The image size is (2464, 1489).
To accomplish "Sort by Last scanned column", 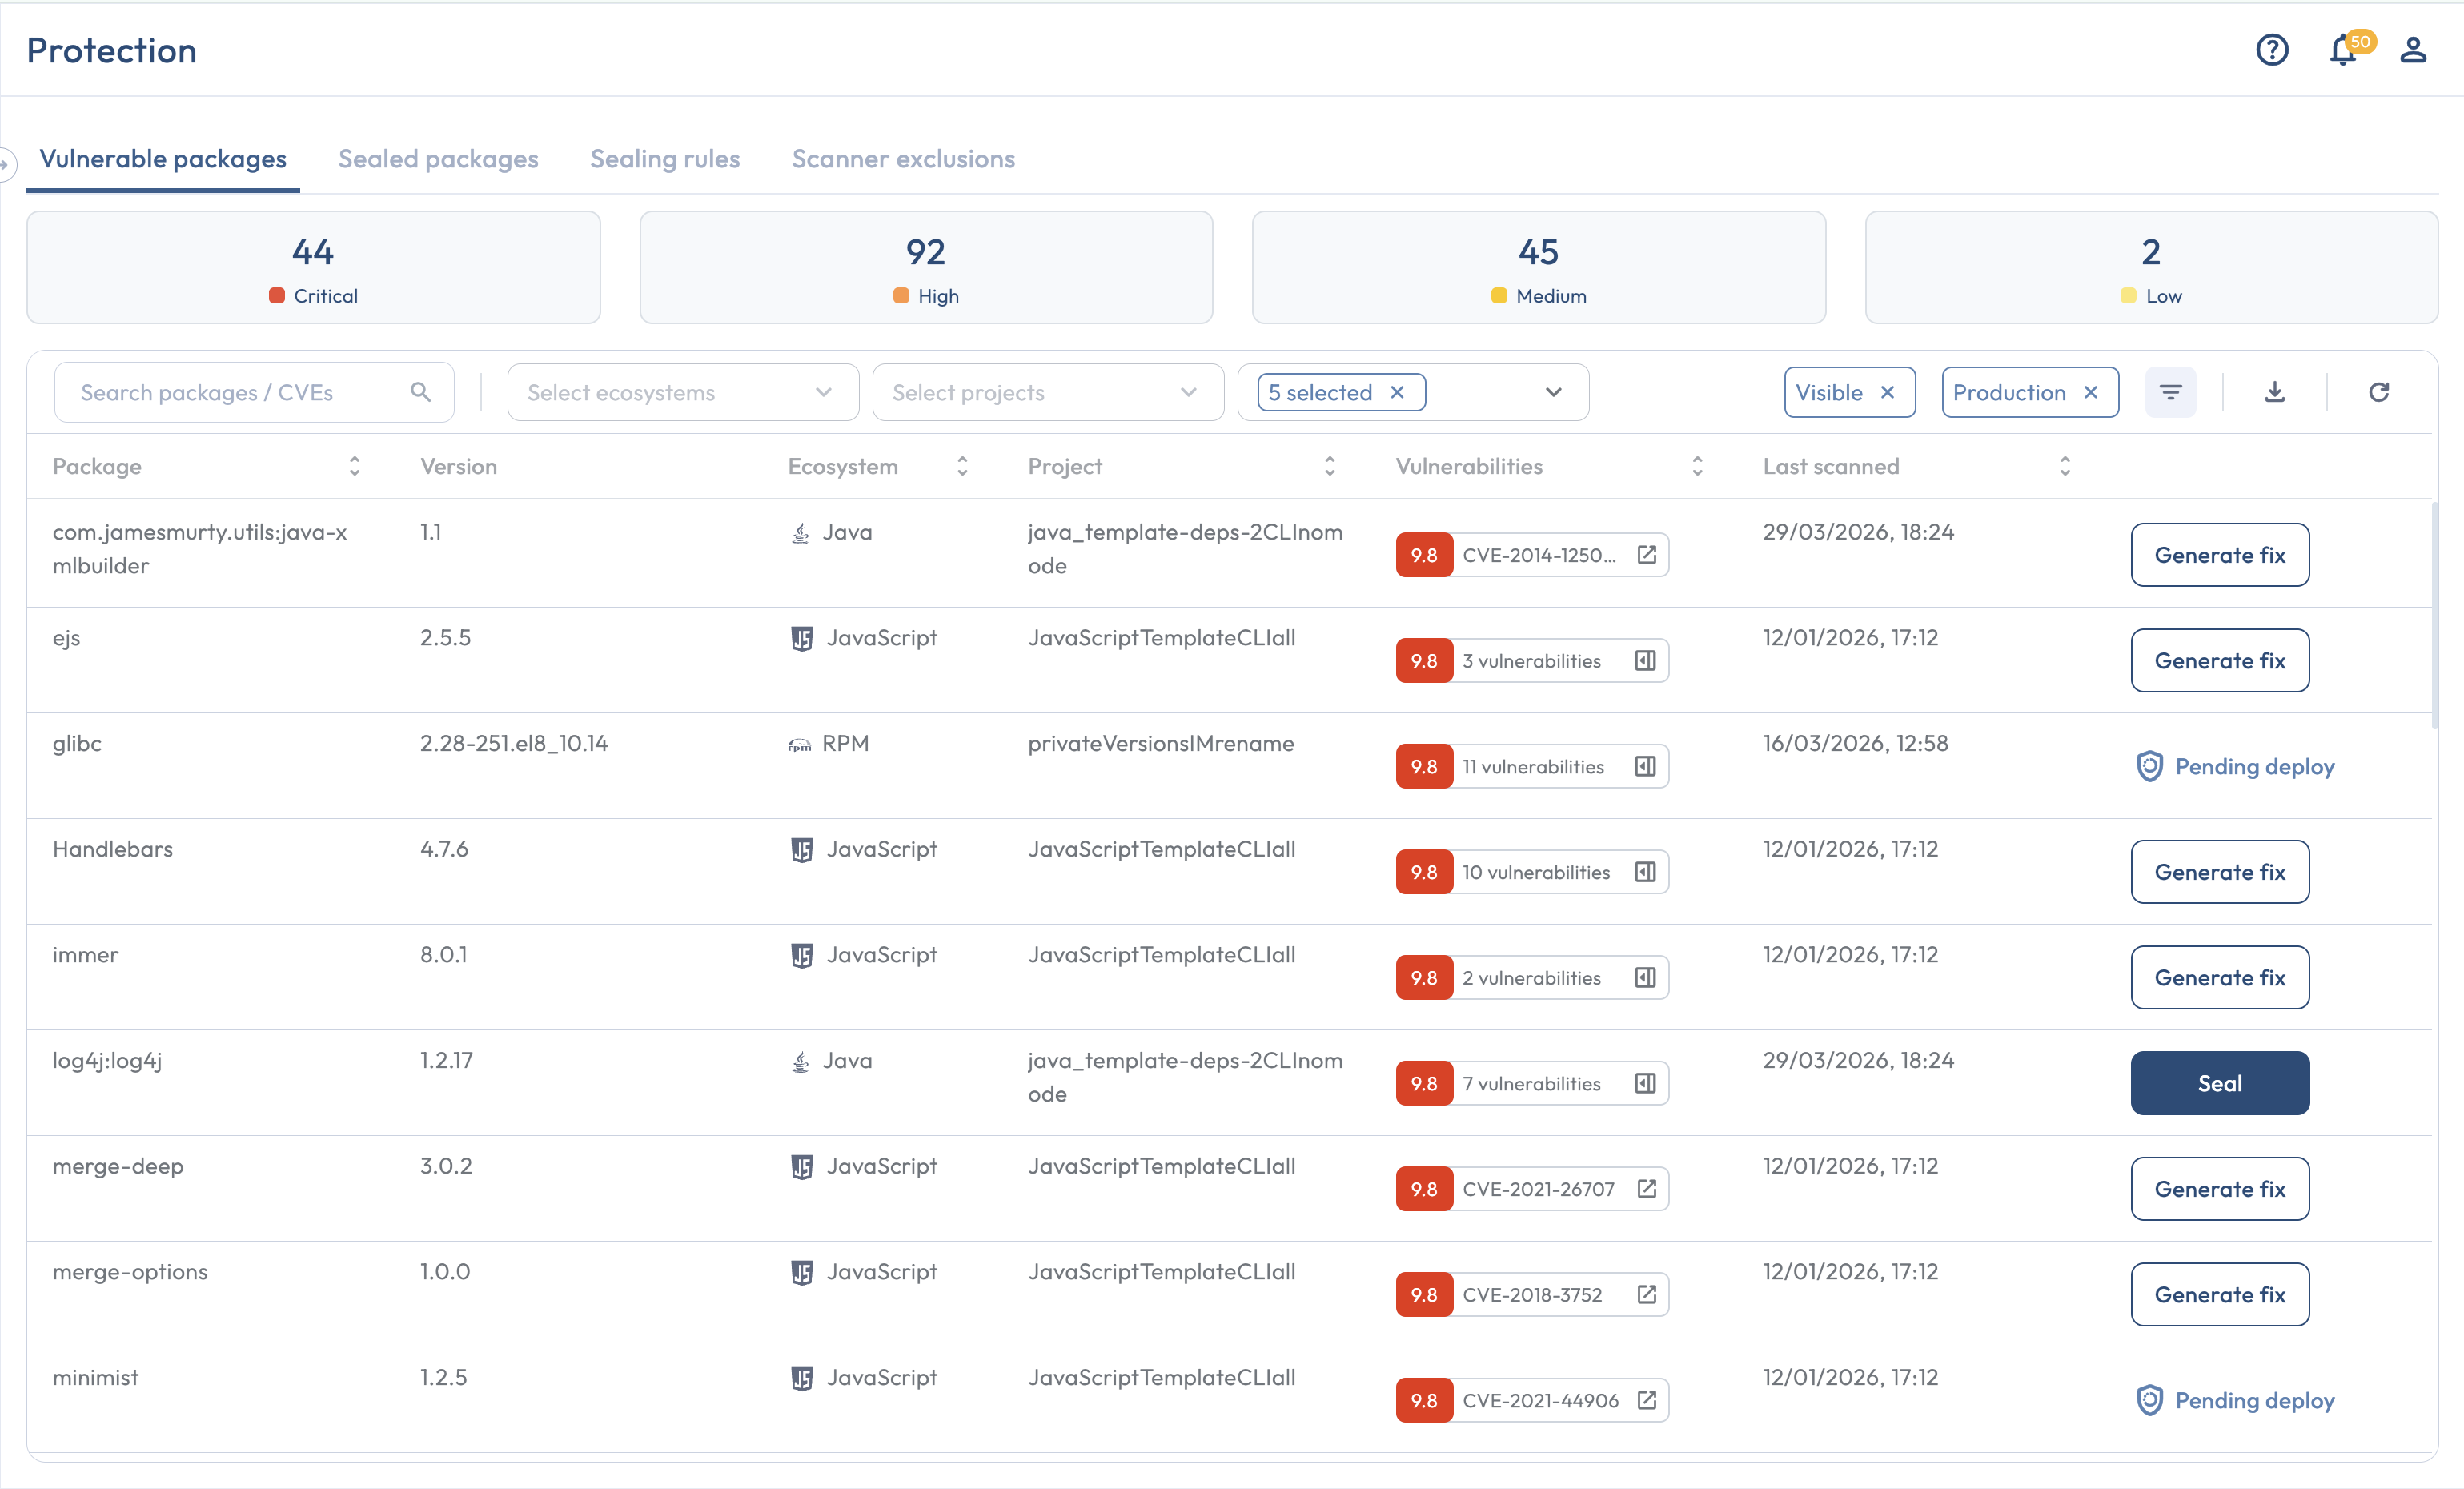I will pos(2065,466).
